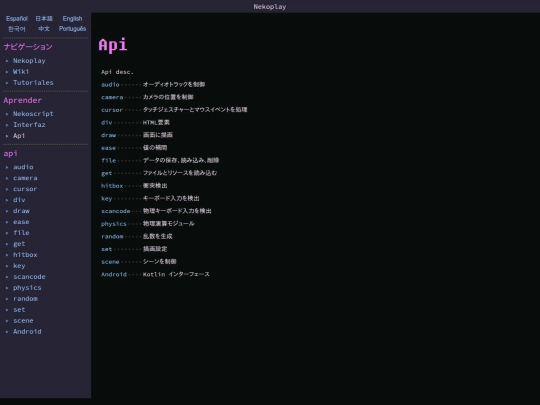Switch language to 한국어
540x405 pixels.
click(x=17, y=29)
